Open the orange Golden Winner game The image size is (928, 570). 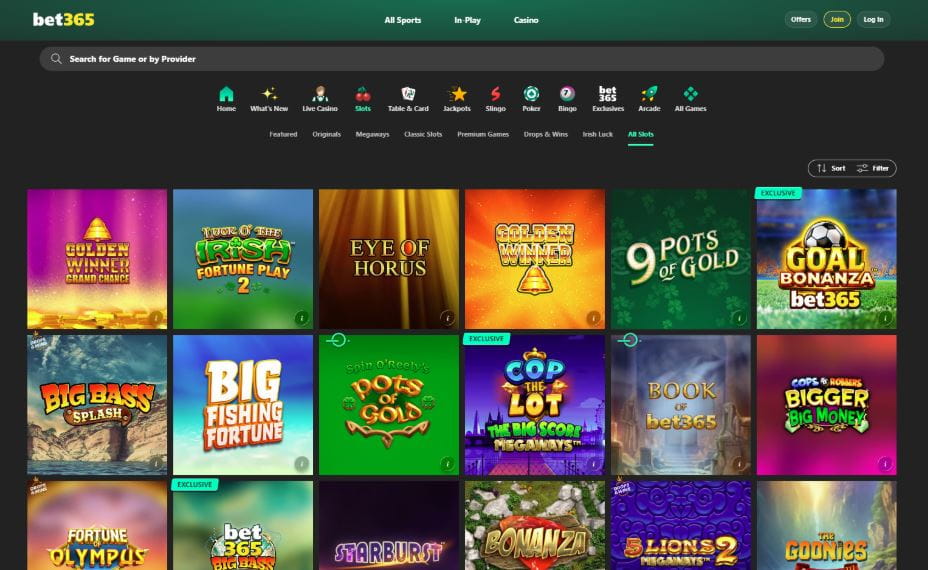[534, 259]
